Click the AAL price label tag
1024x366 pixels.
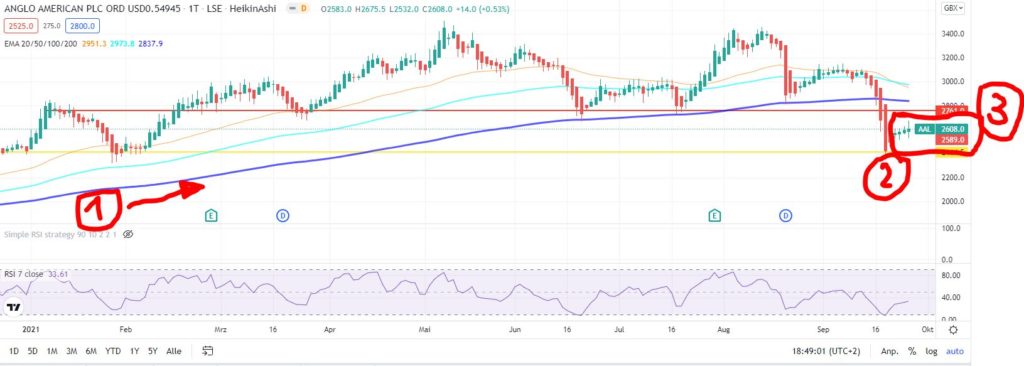[x=925, y=129]
